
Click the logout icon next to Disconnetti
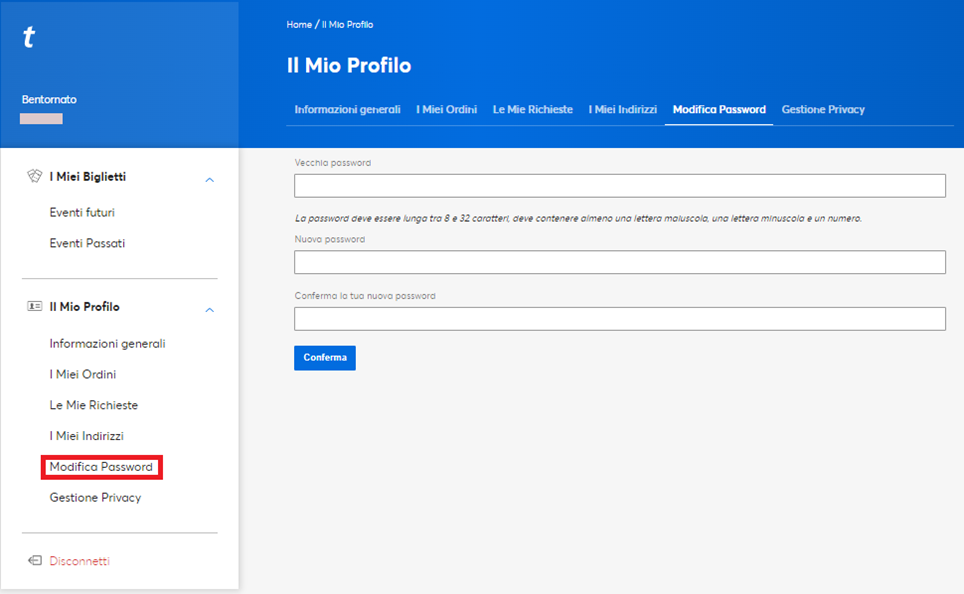(34, 561)
